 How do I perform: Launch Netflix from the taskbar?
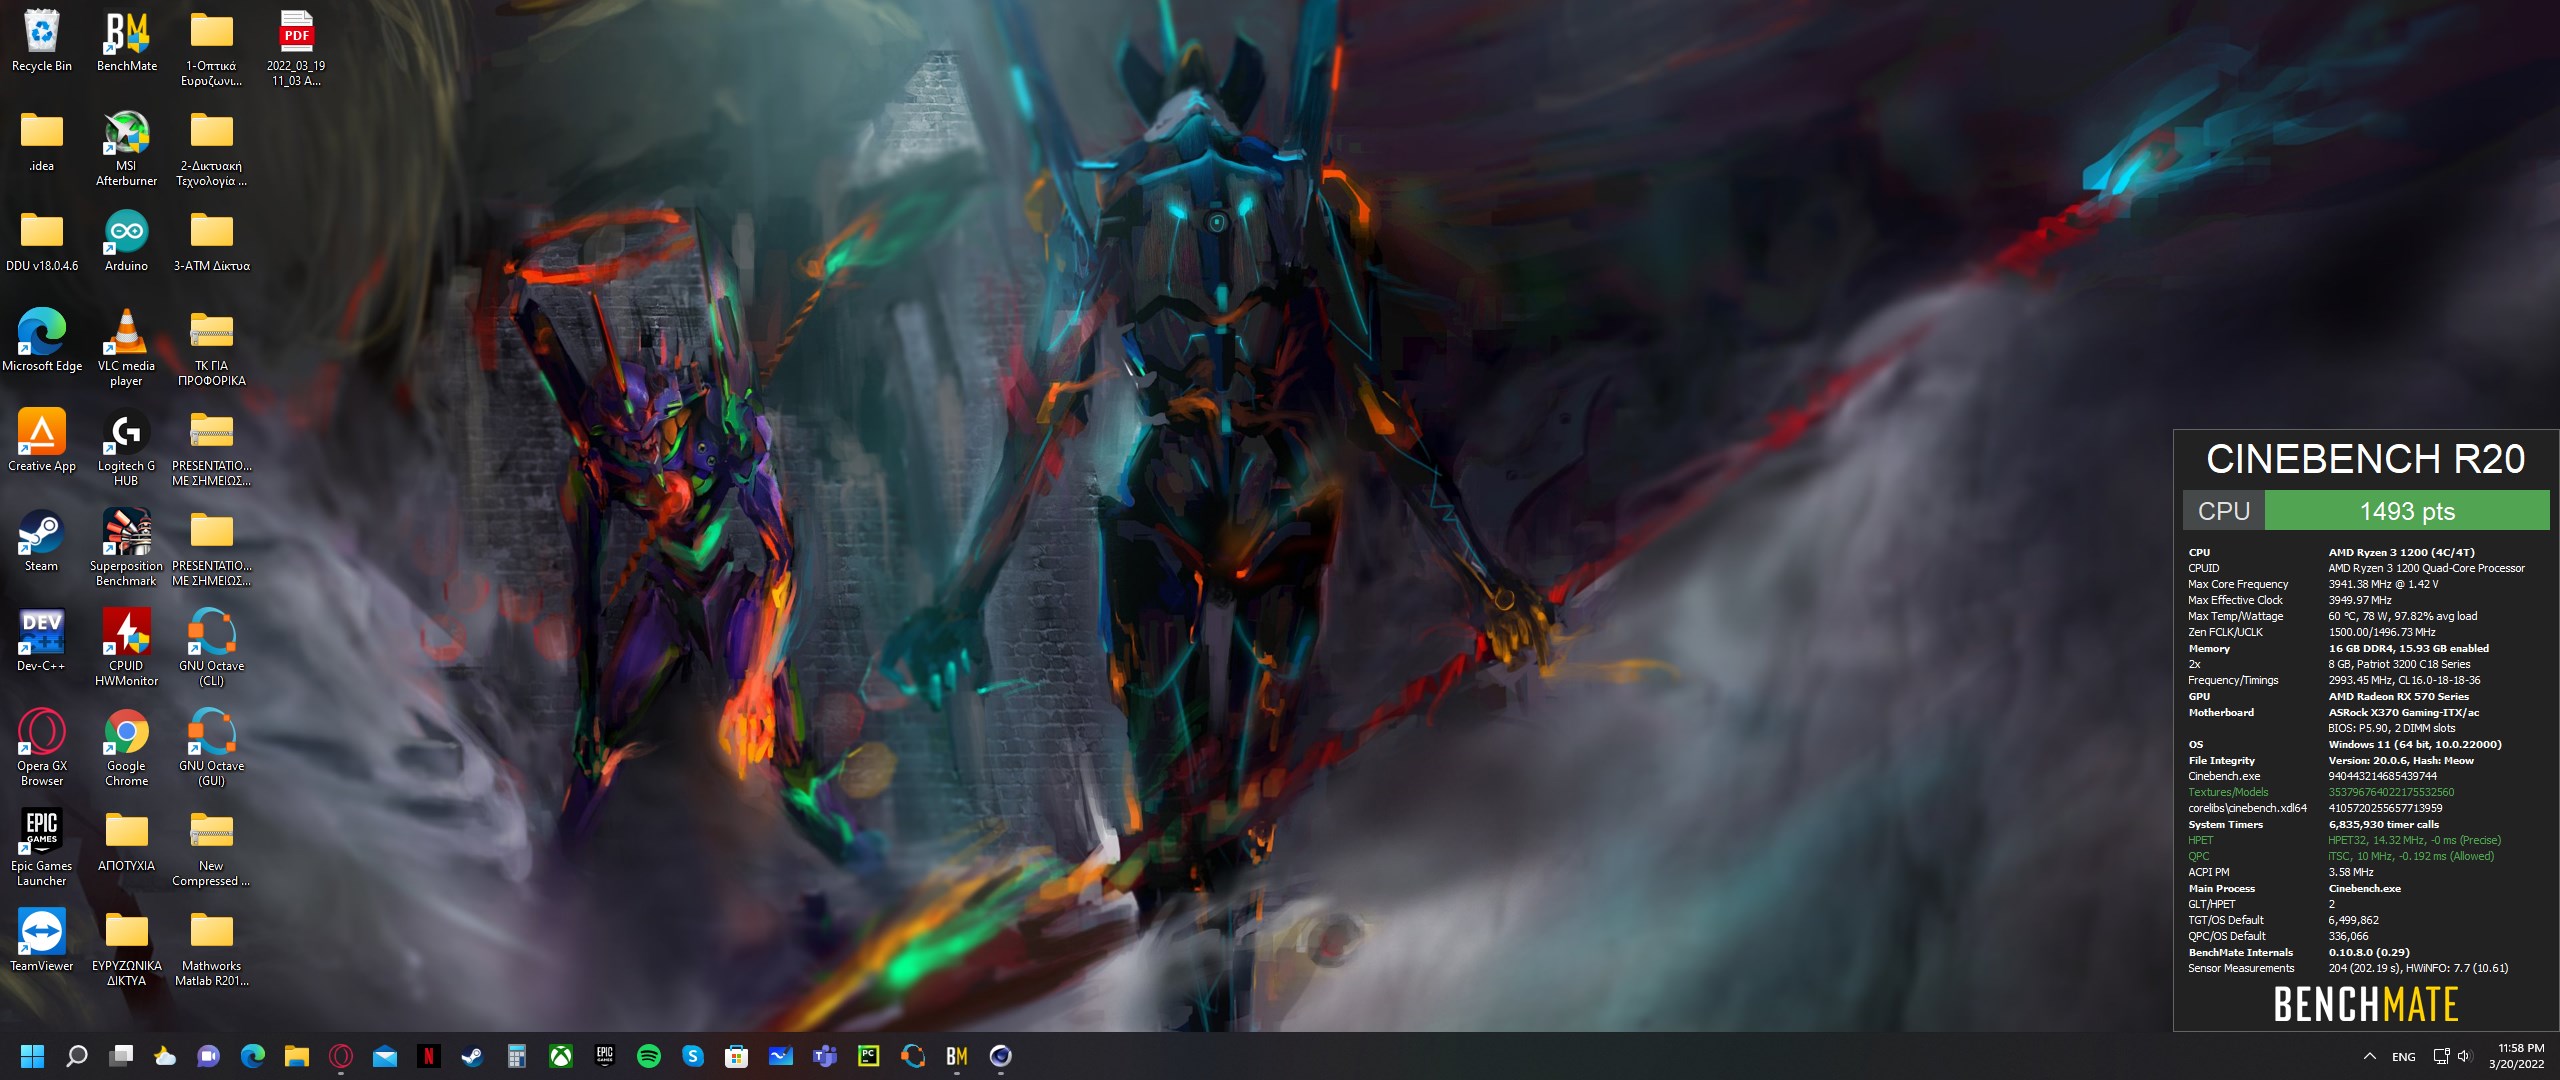click(x=429, y=1056)
